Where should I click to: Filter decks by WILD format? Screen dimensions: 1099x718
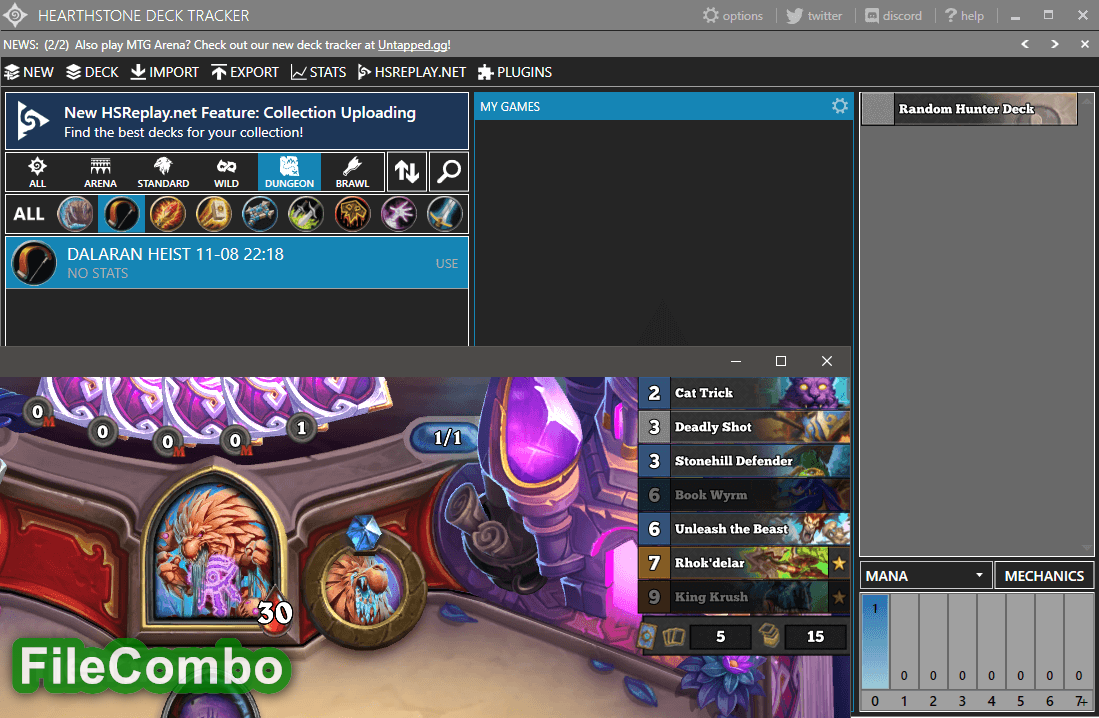226,172
